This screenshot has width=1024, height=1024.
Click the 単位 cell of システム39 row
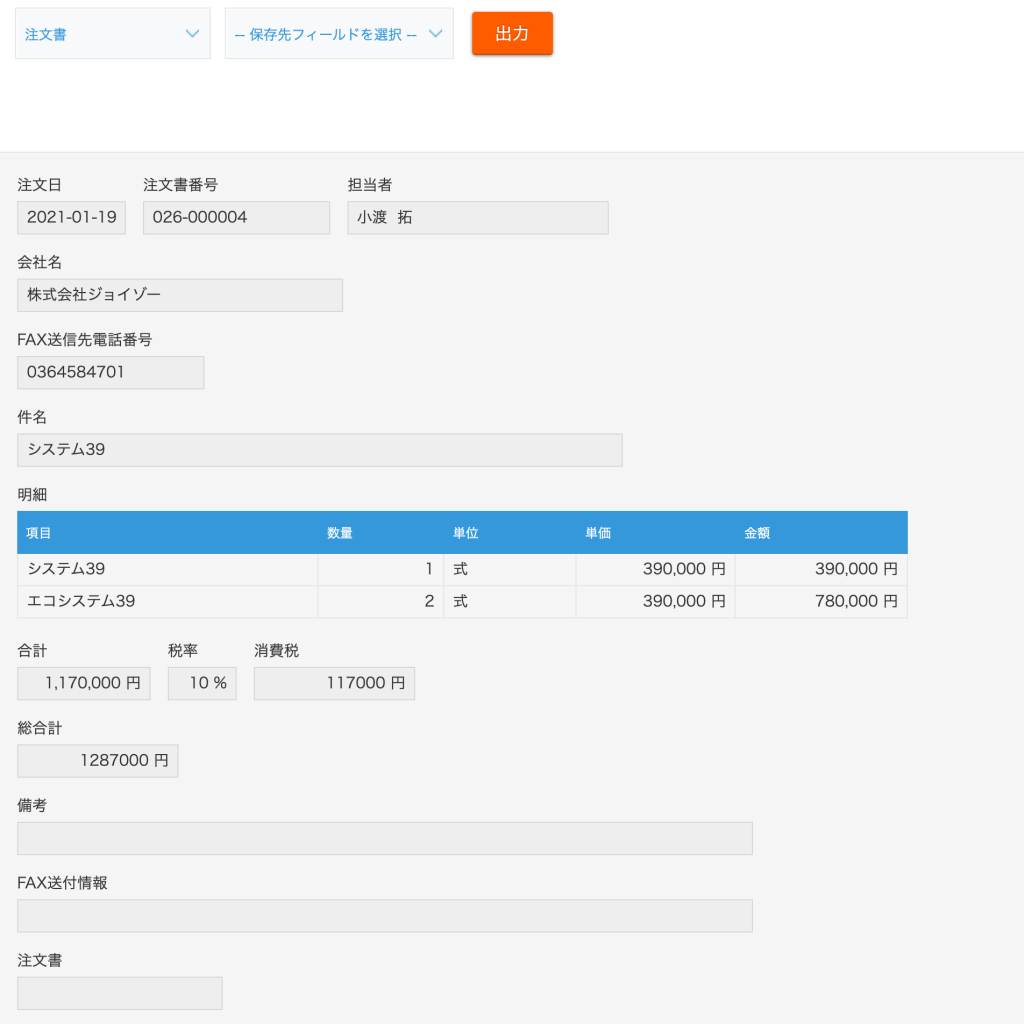(x=510, y=569)
